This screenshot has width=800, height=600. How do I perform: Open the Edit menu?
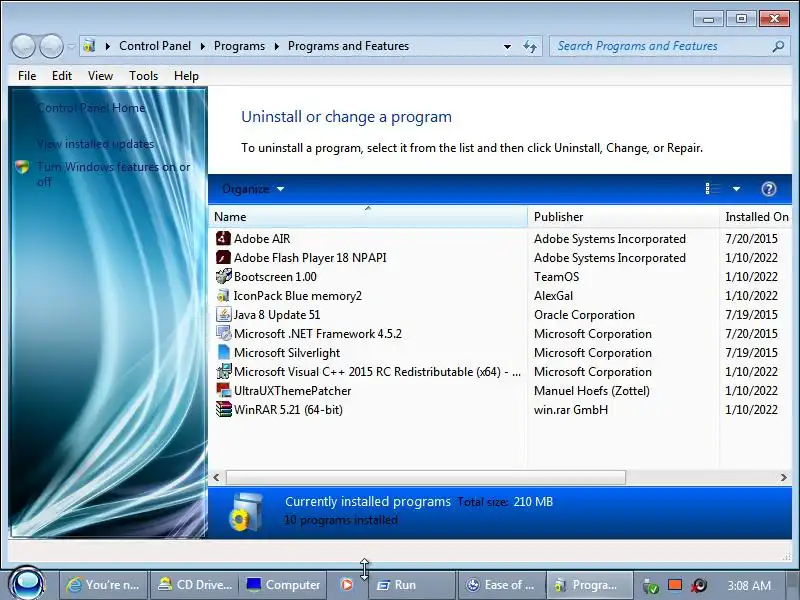(x=62, y=76)
